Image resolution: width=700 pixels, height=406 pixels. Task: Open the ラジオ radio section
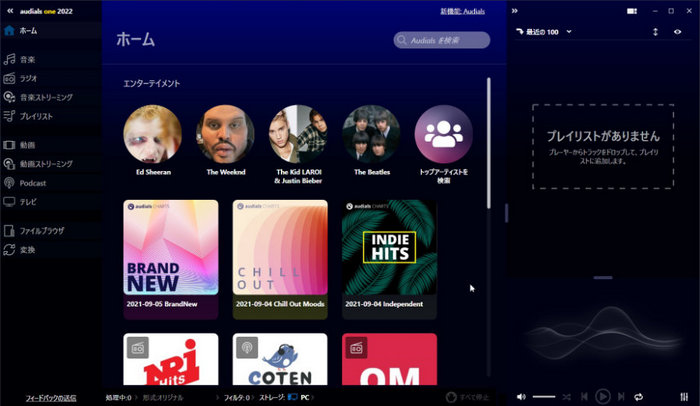click(x=50, y=79)
